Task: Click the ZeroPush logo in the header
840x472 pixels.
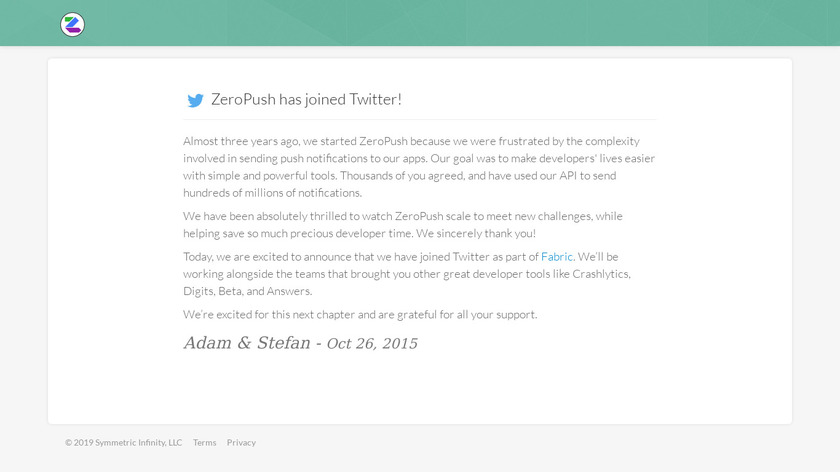Action: click(x=72, y=25)
